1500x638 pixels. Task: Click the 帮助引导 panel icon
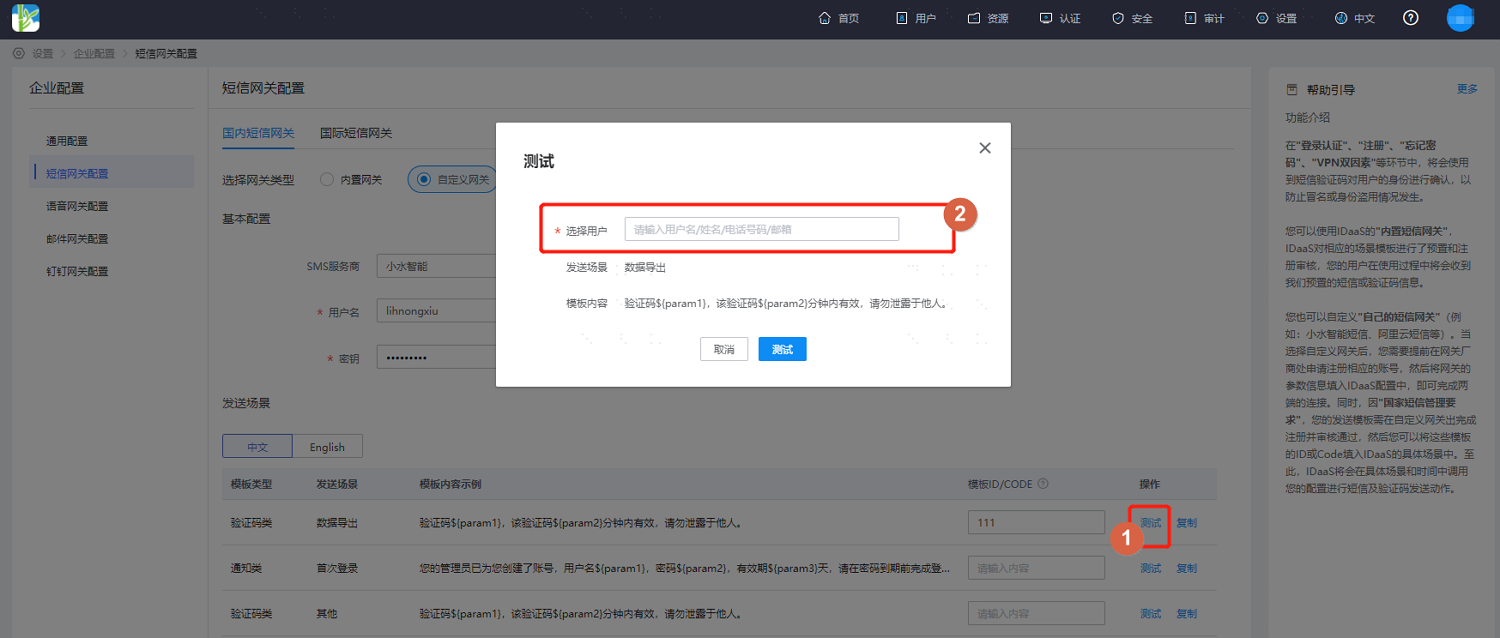coord(1291,90)
